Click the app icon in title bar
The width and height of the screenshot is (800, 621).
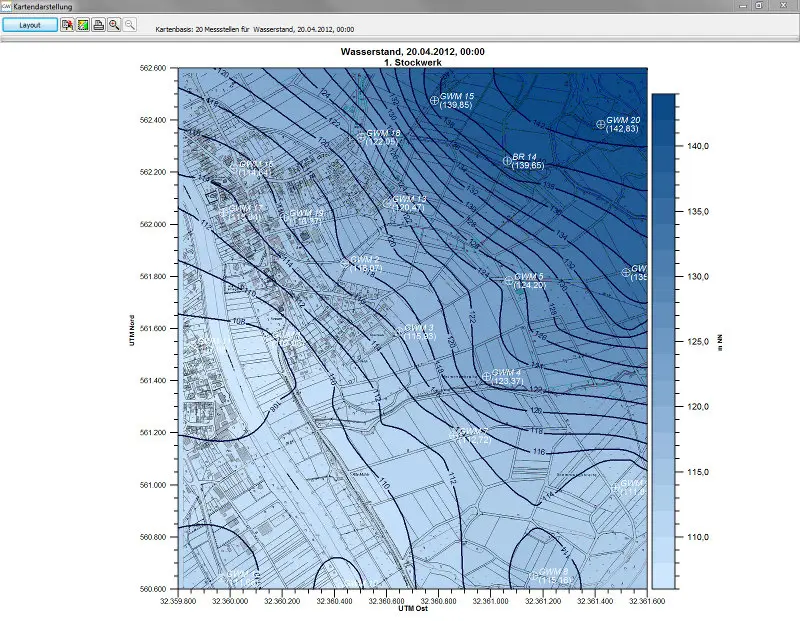[6, 6]
